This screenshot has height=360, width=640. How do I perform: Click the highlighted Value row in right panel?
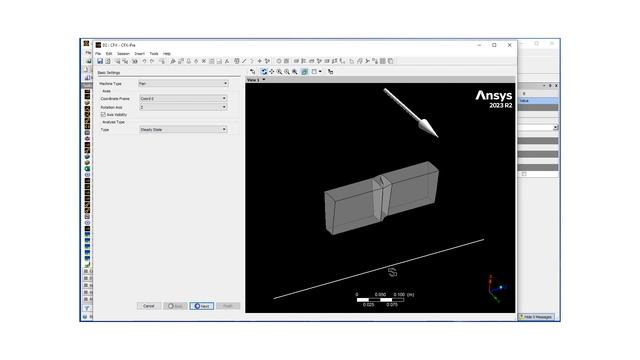pos(538,101)
